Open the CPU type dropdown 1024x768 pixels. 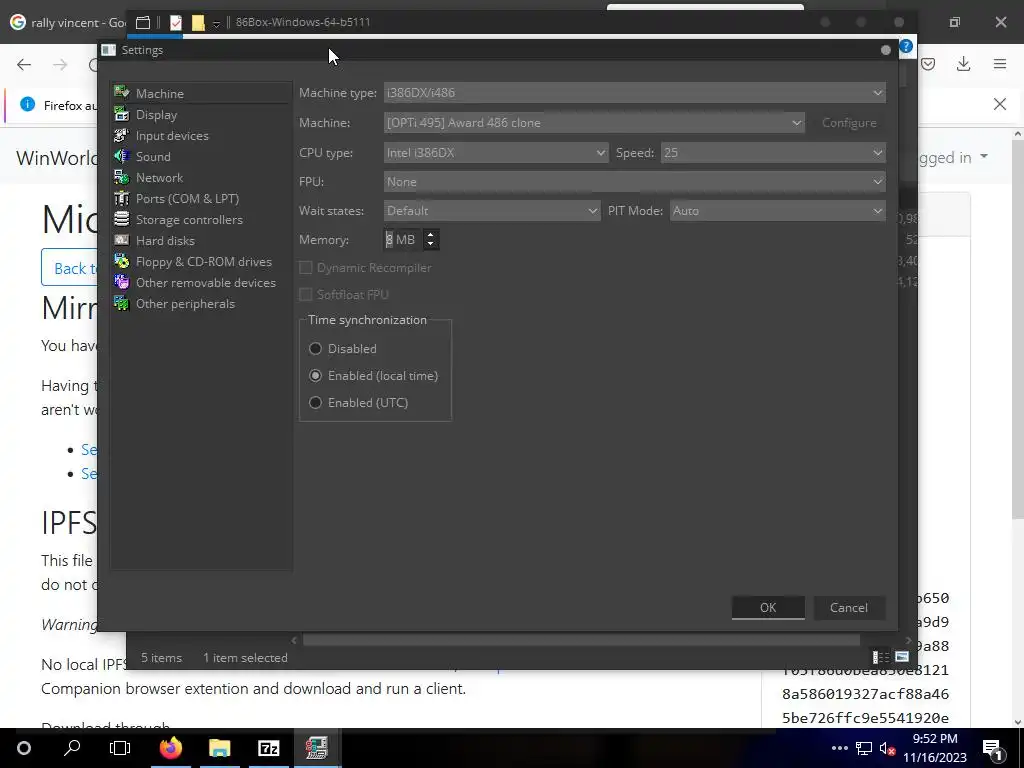496,153
